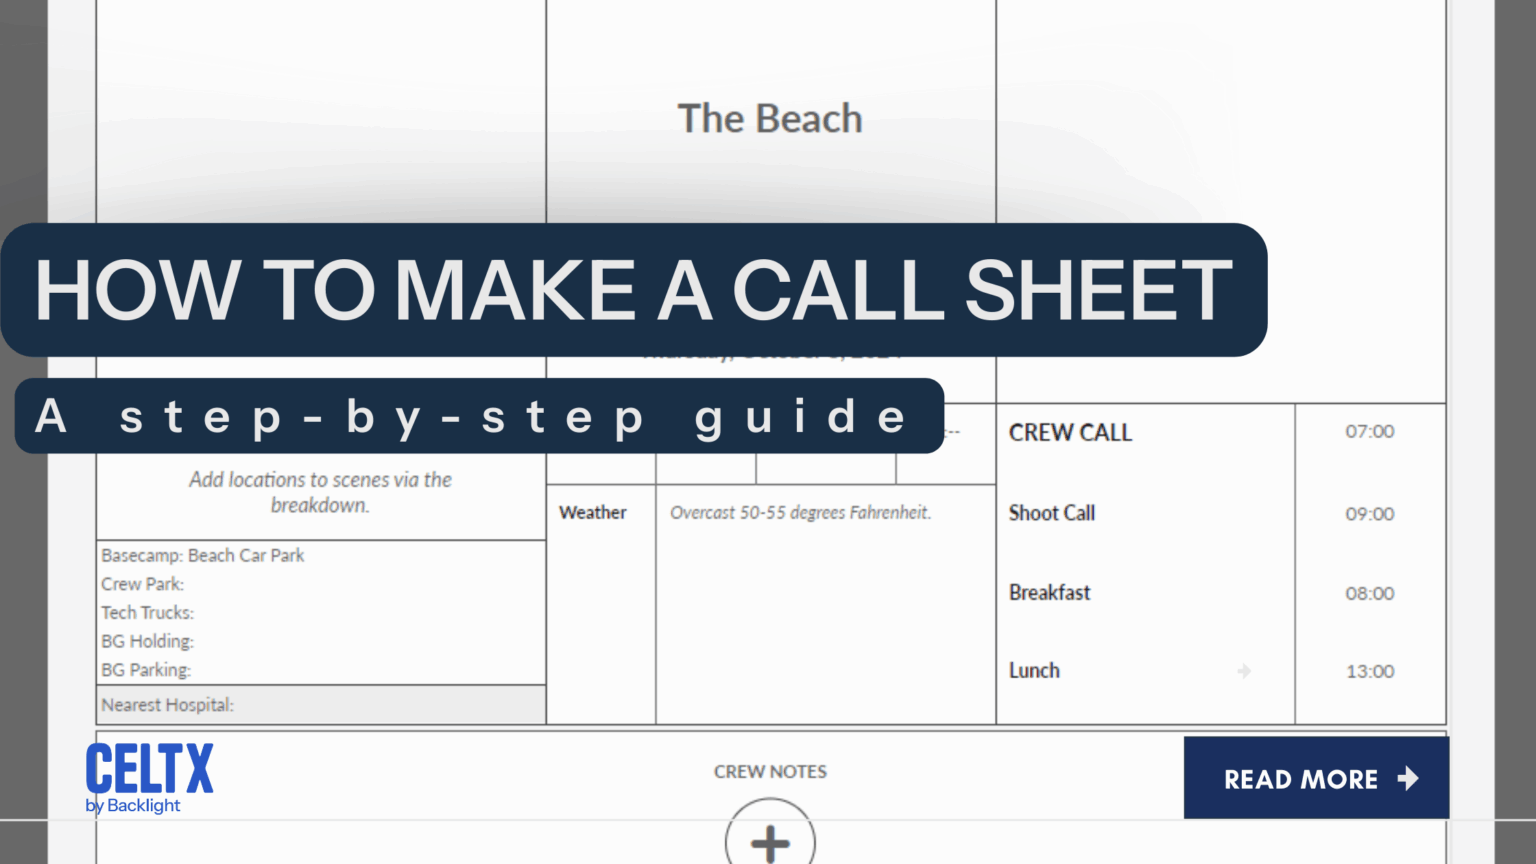Adjust the Breakfast time showing 08:00

point(1369,593)
